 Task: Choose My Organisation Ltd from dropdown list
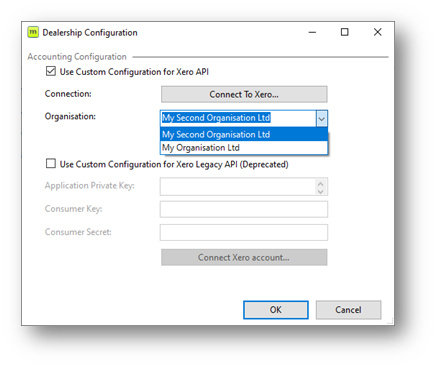point(244,148)
